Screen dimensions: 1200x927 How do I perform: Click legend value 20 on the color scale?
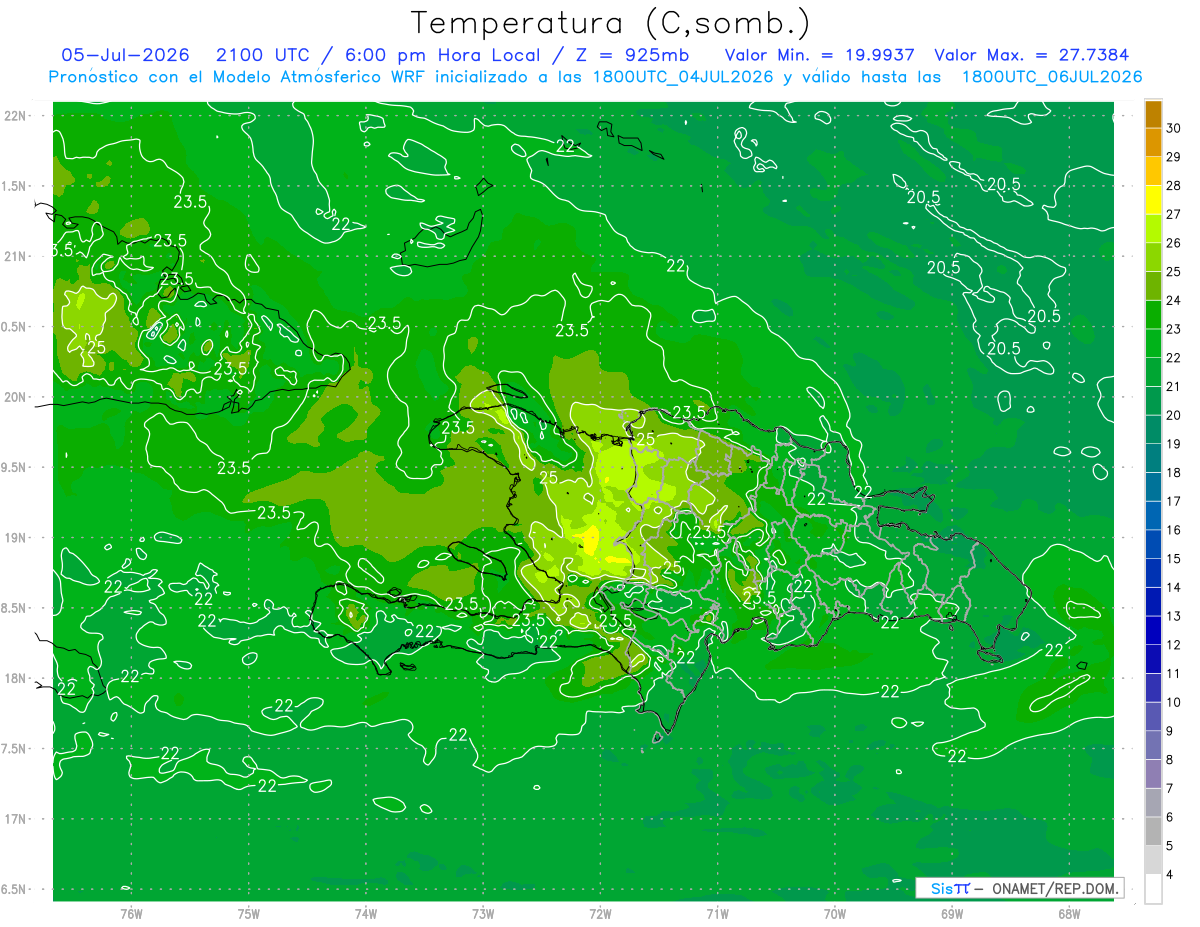[x=1173, y=415]
